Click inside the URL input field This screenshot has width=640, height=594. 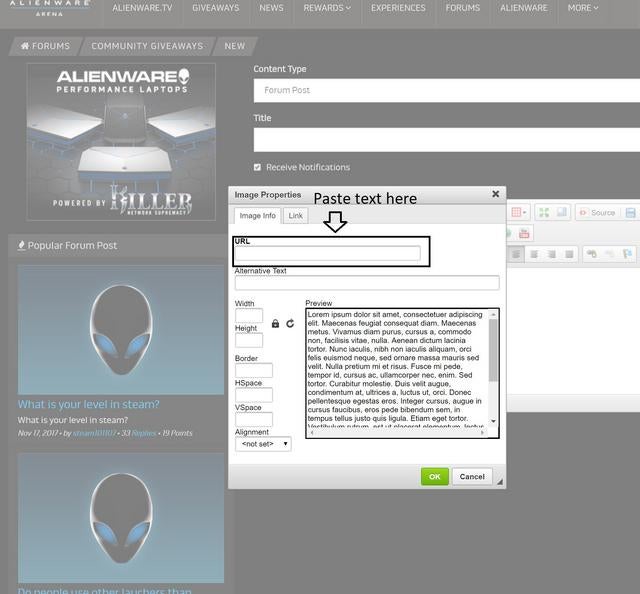(x=327, y=254)
